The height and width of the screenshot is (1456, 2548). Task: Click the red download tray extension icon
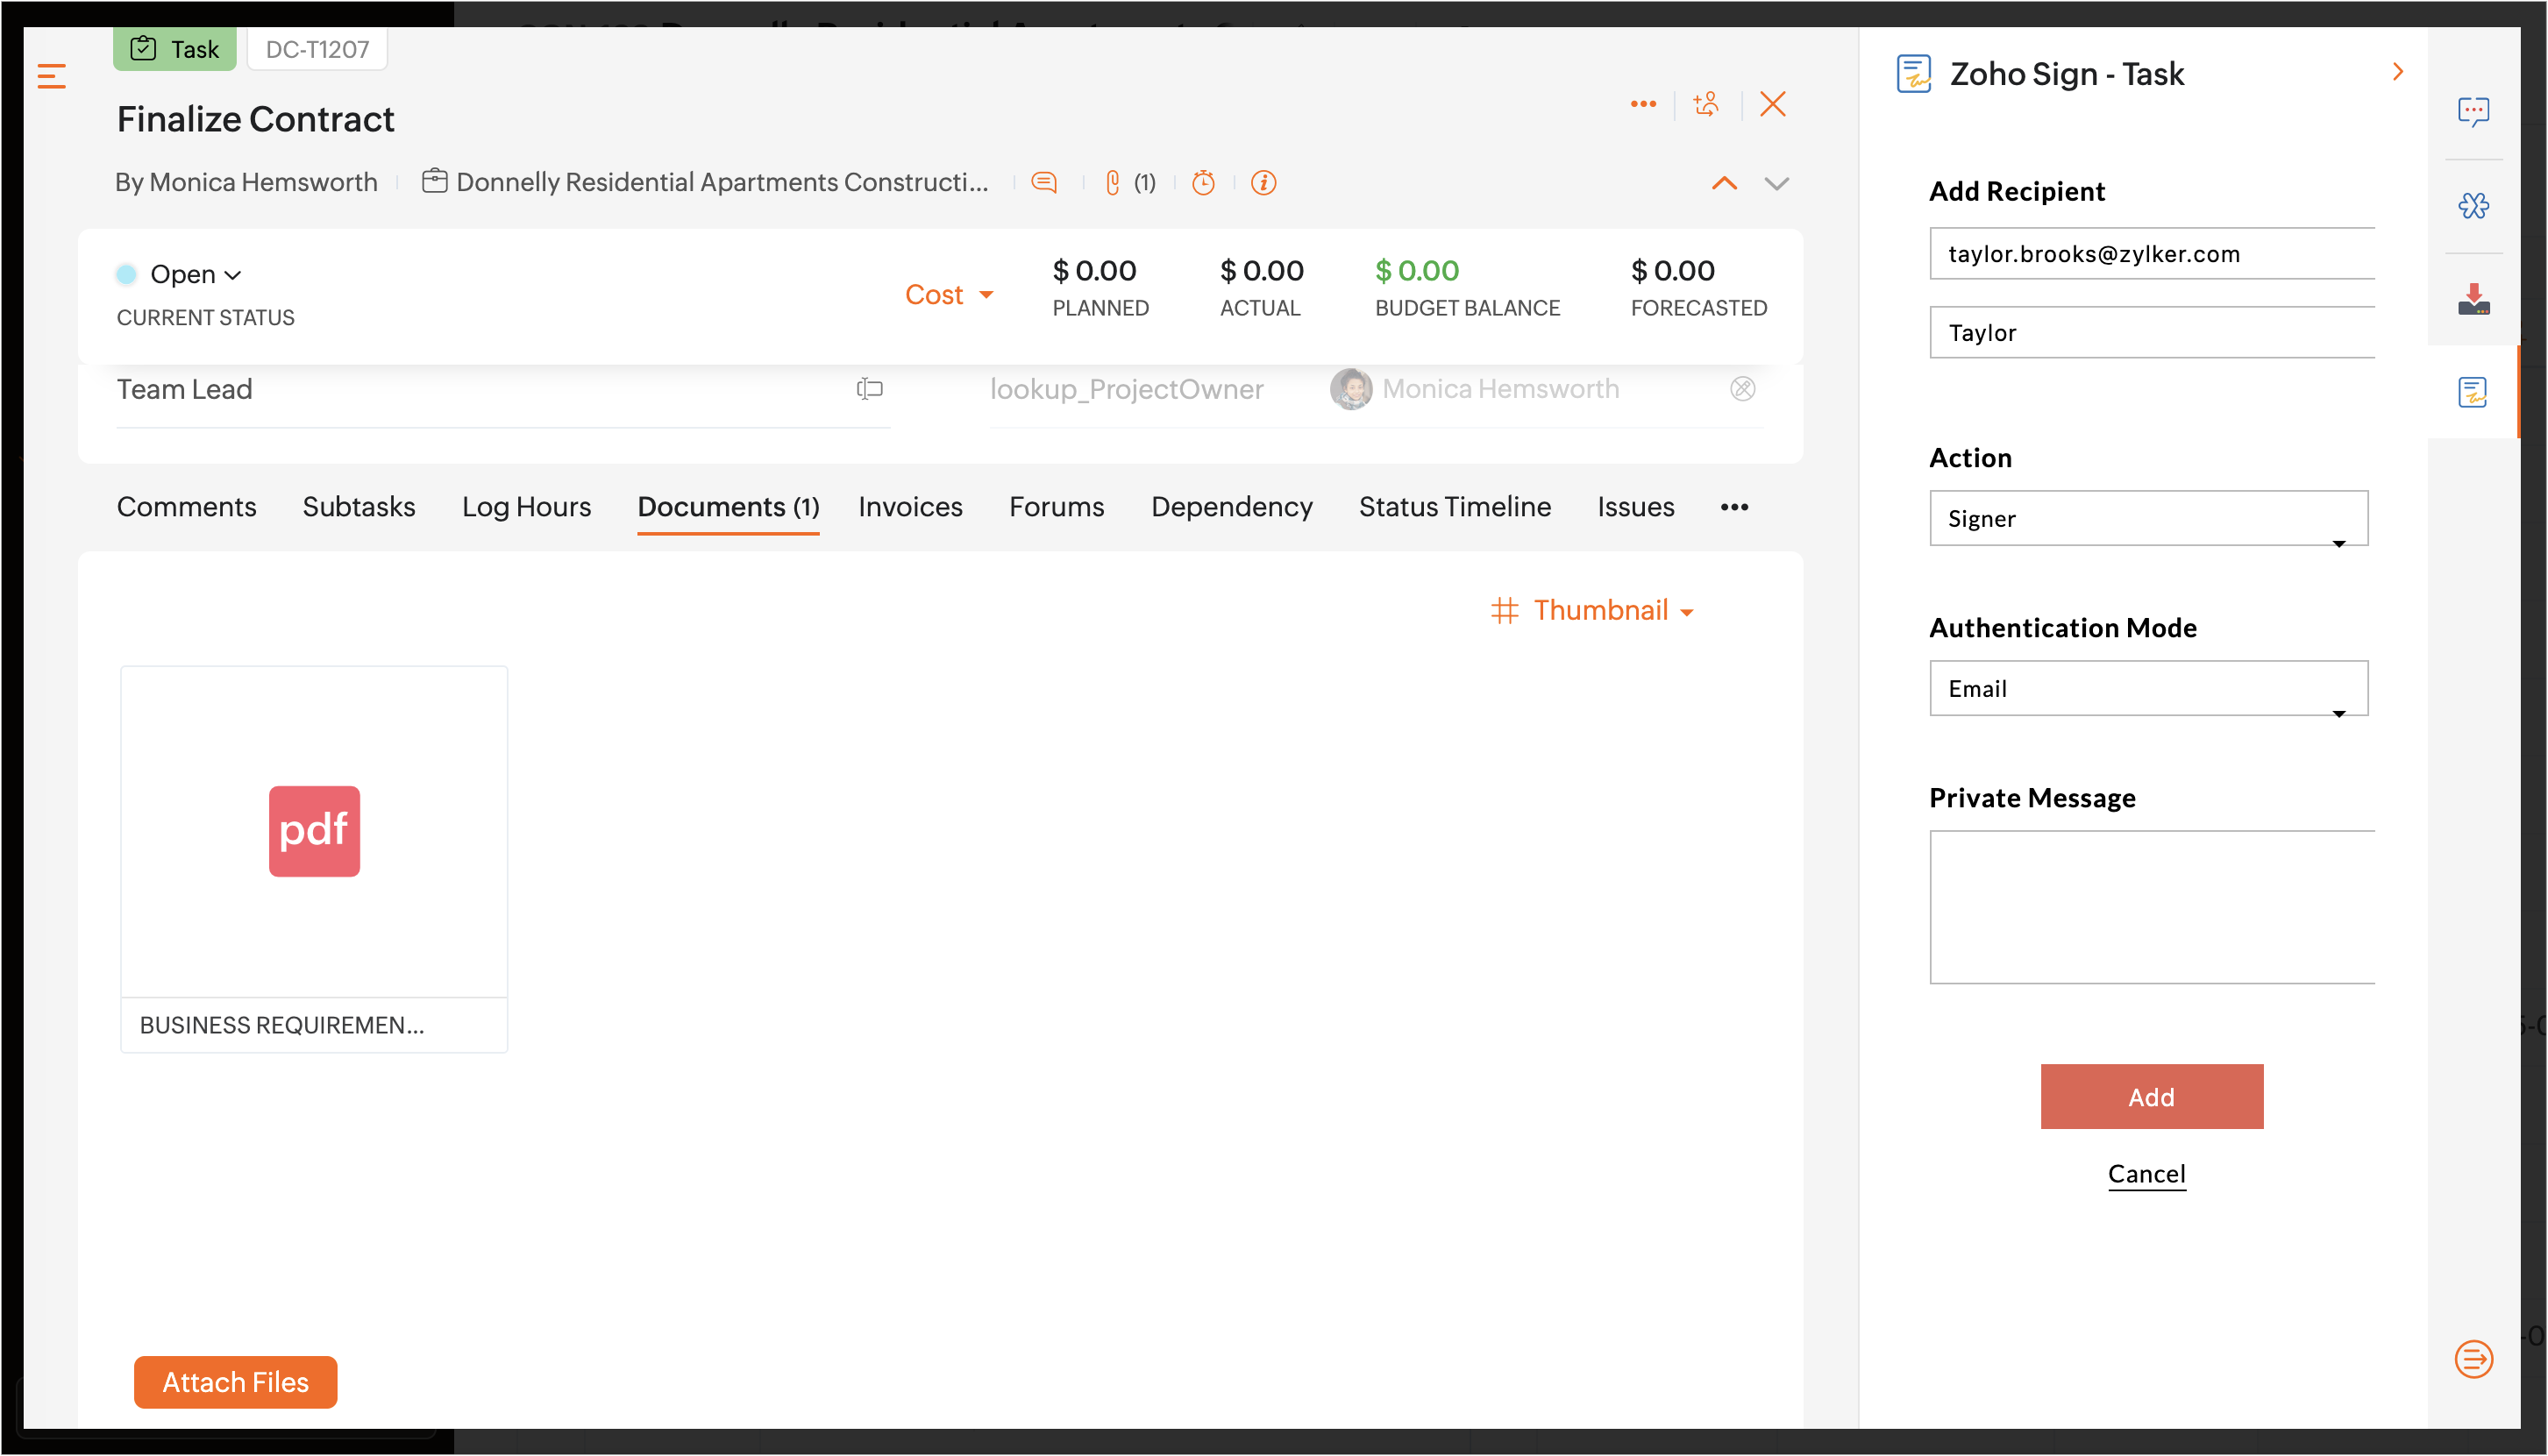2473,299
